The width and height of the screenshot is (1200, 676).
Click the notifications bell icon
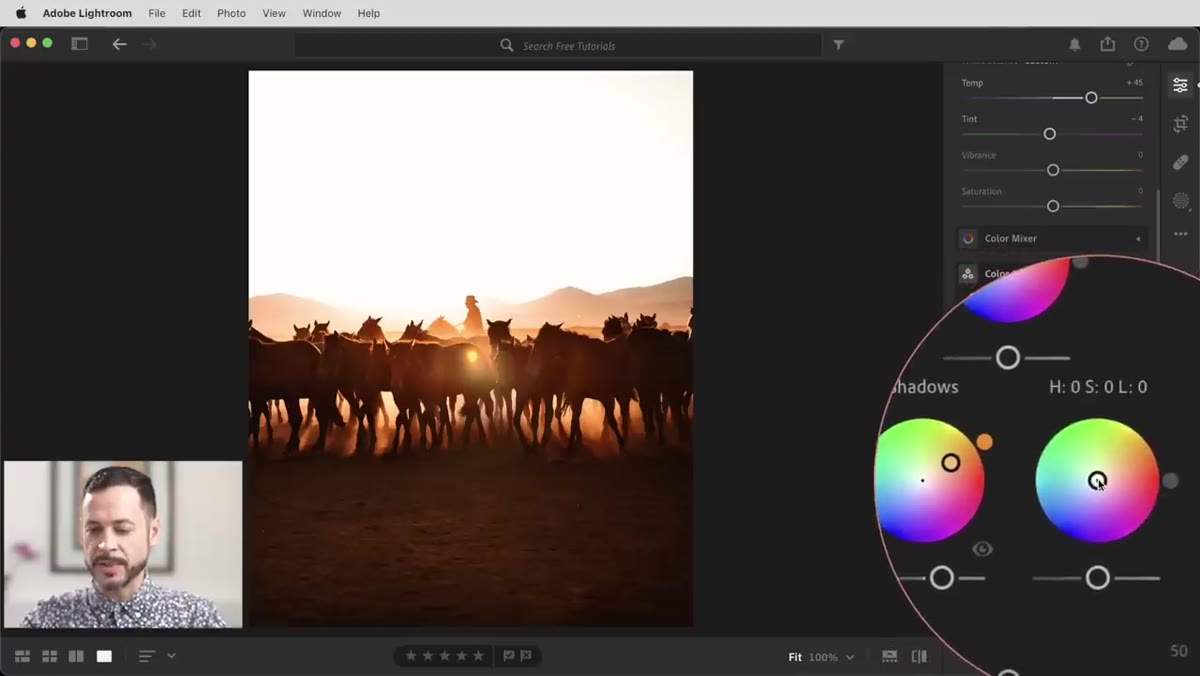click(x=1074, y=44)
